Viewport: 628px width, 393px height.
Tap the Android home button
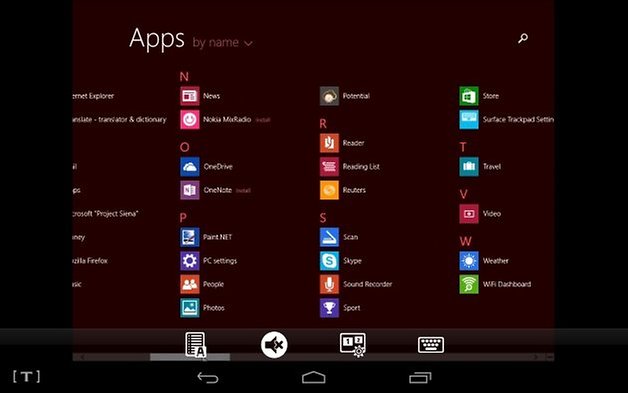pos(314,377)
